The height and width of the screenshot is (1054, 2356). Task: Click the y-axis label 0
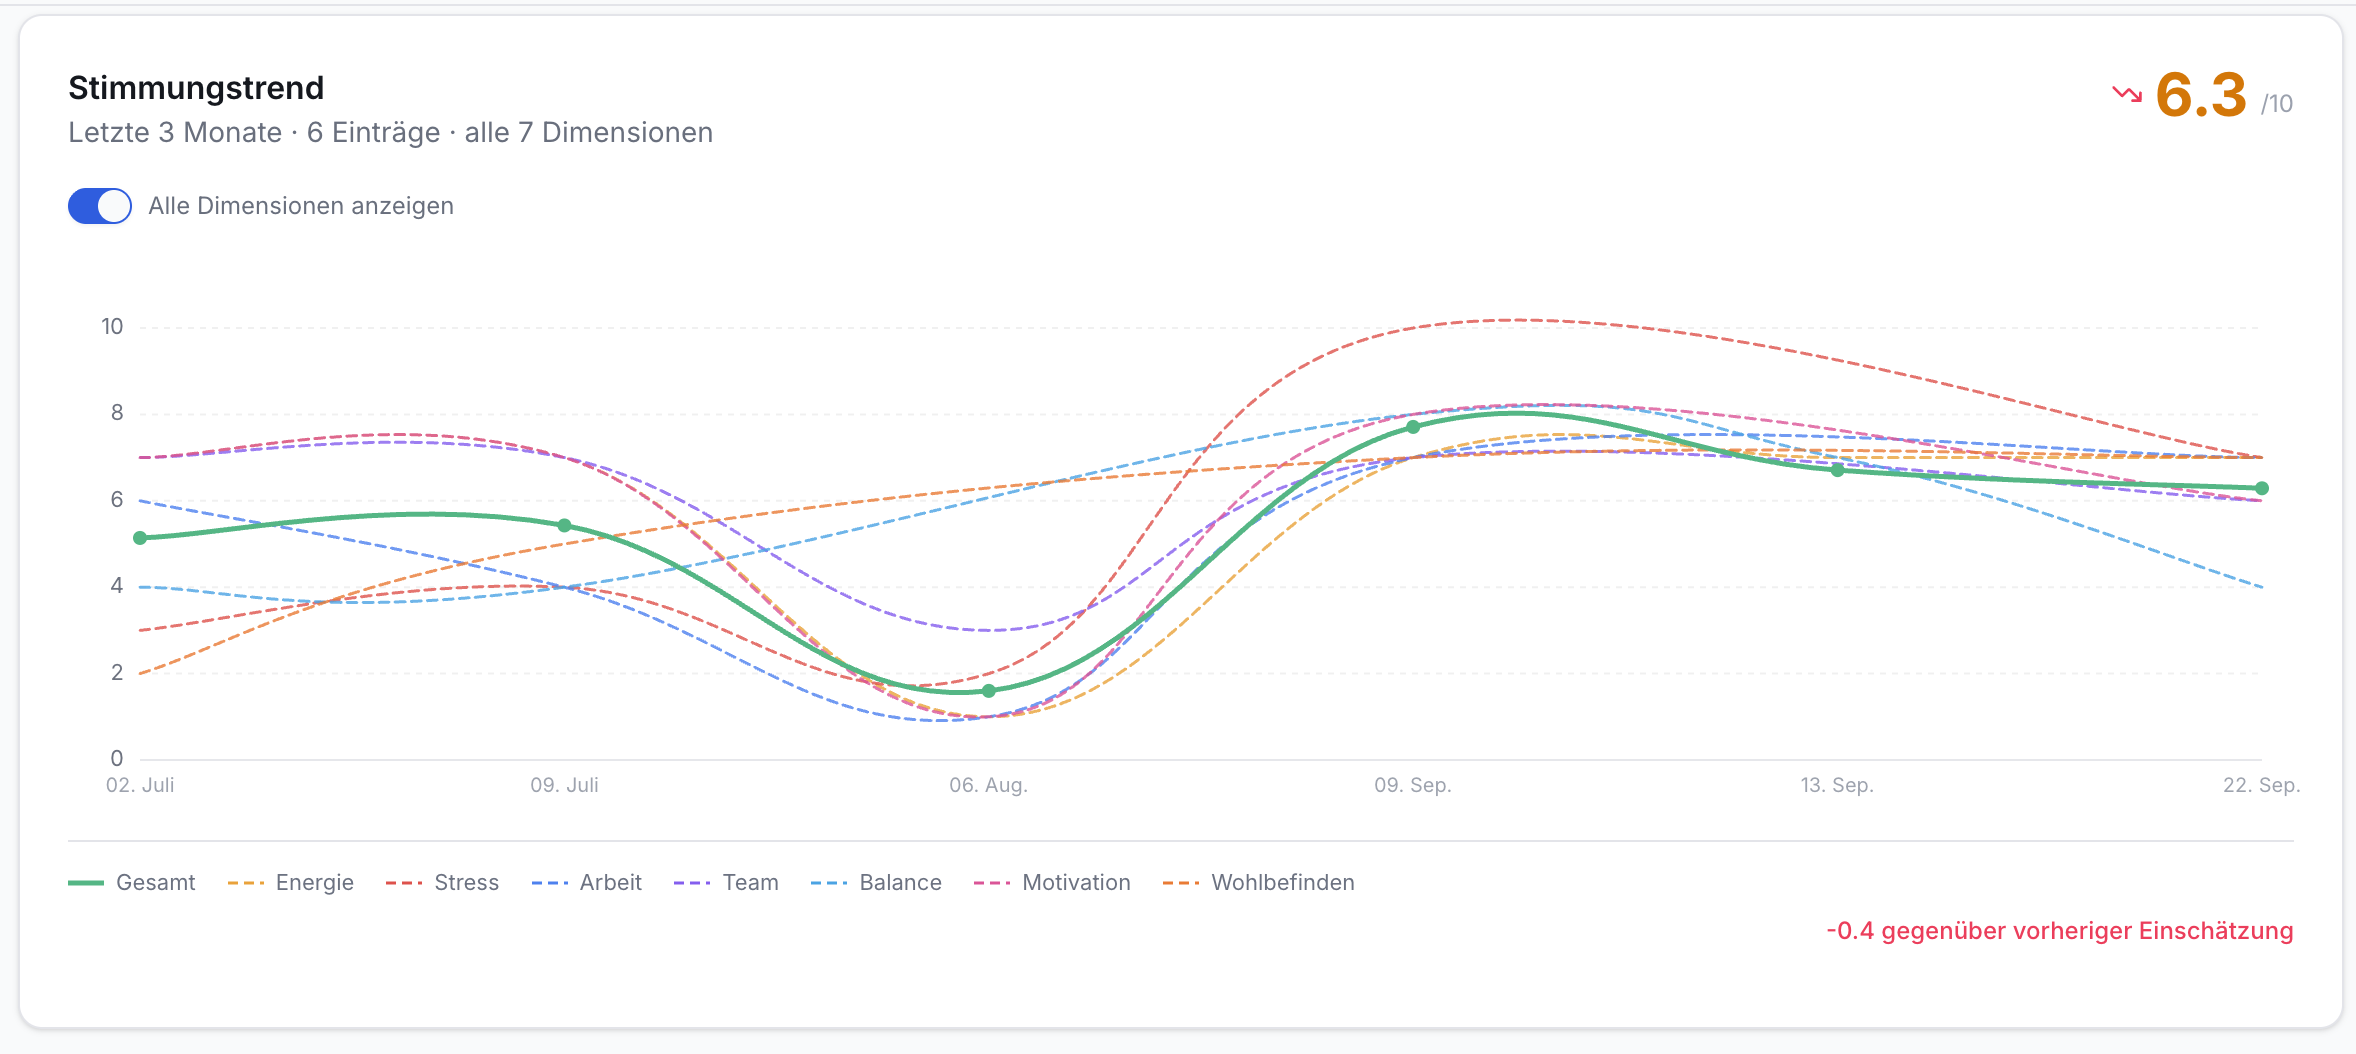117,759
